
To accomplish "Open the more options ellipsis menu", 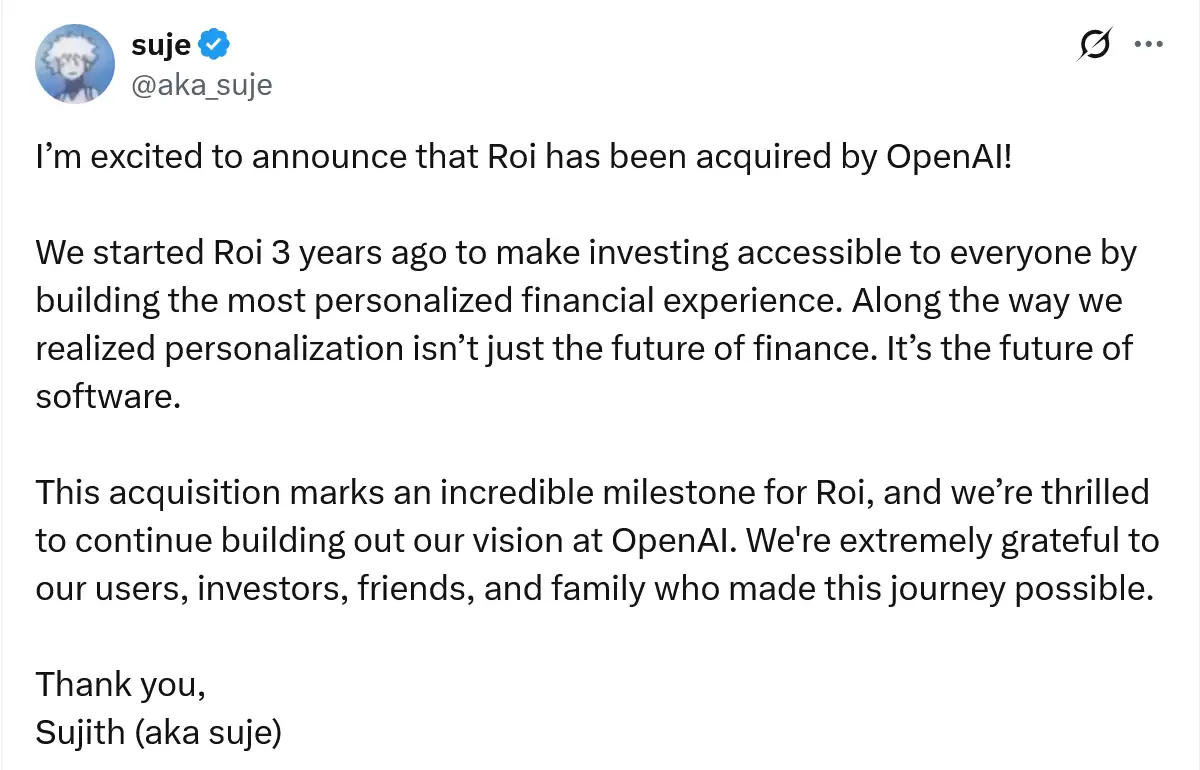I will (1150, 44).
